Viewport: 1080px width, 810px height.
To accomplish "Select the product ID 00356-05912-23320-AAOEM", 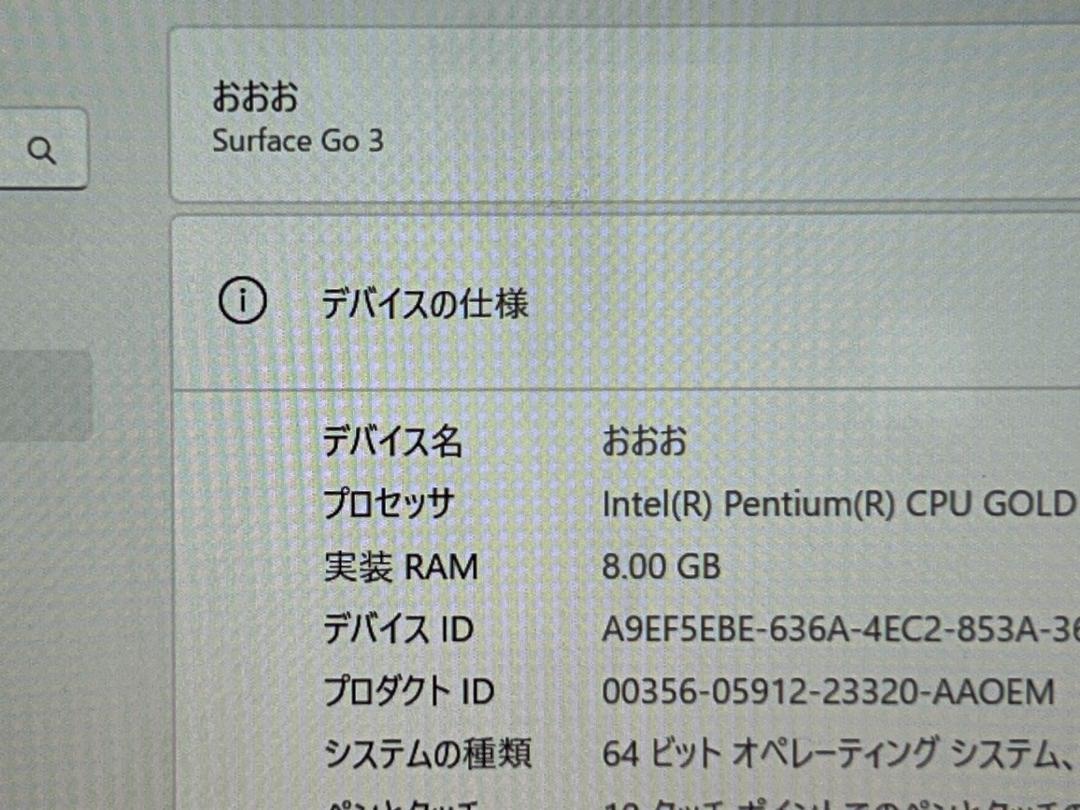I will tap(829, 692).
